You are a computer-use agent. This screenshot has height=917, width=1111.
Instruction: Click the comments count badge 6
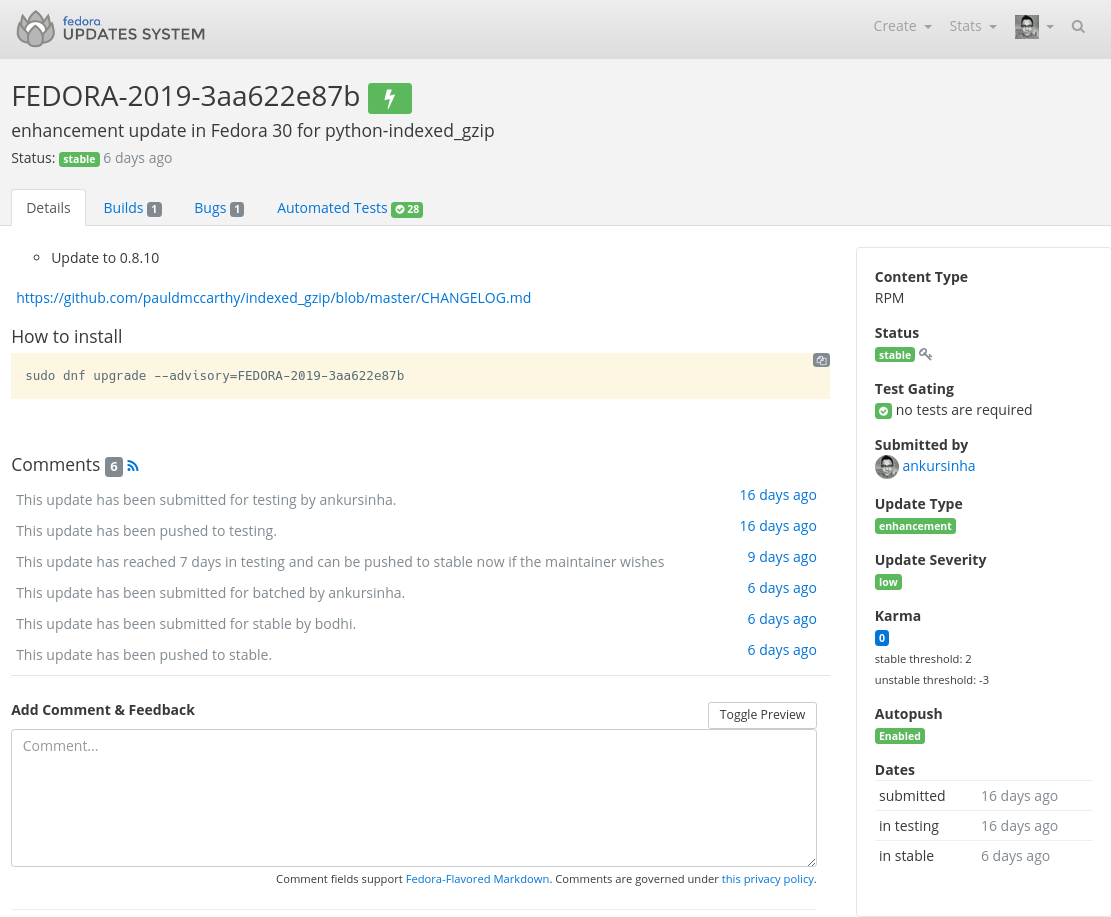pyautogui.click(x=113, y=466)
